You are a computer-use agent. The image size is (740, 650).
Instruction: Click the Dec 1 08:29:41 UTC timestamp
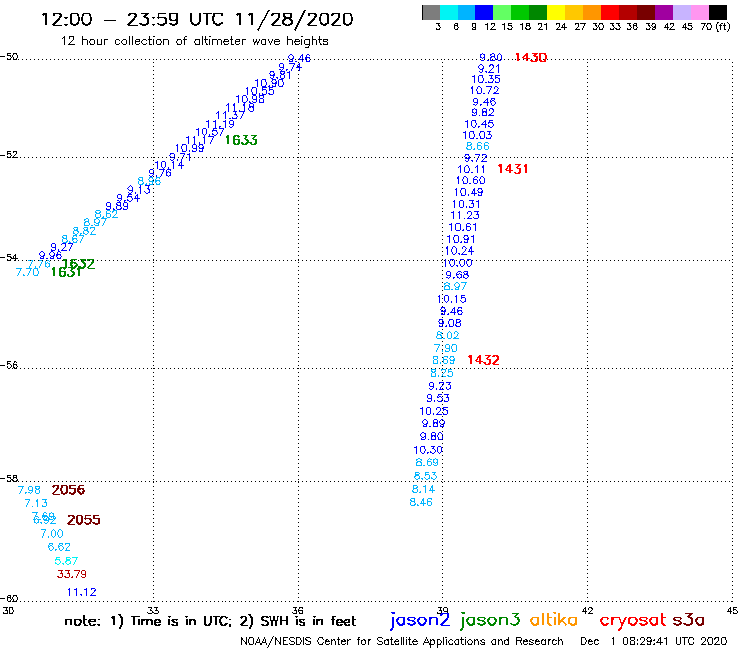coord(654,642)
